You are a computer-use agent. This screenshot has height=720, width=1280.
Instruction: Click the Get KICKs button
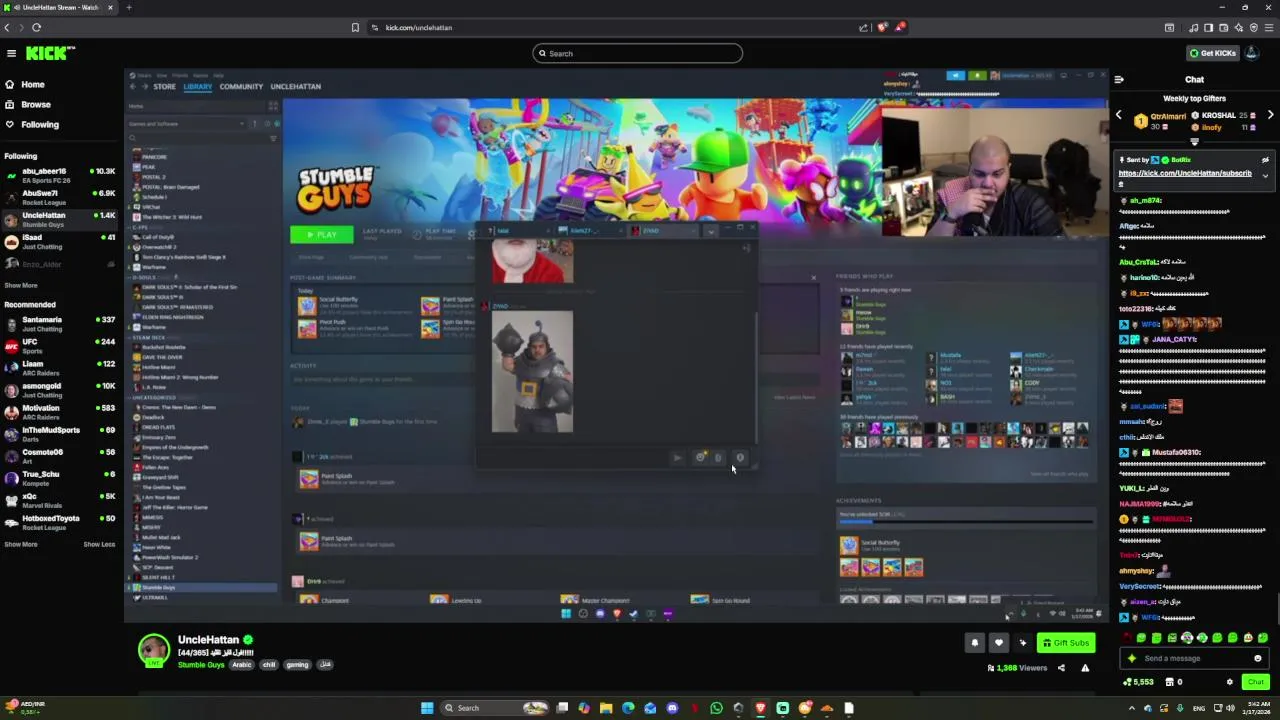click(x=1212, y=53)
